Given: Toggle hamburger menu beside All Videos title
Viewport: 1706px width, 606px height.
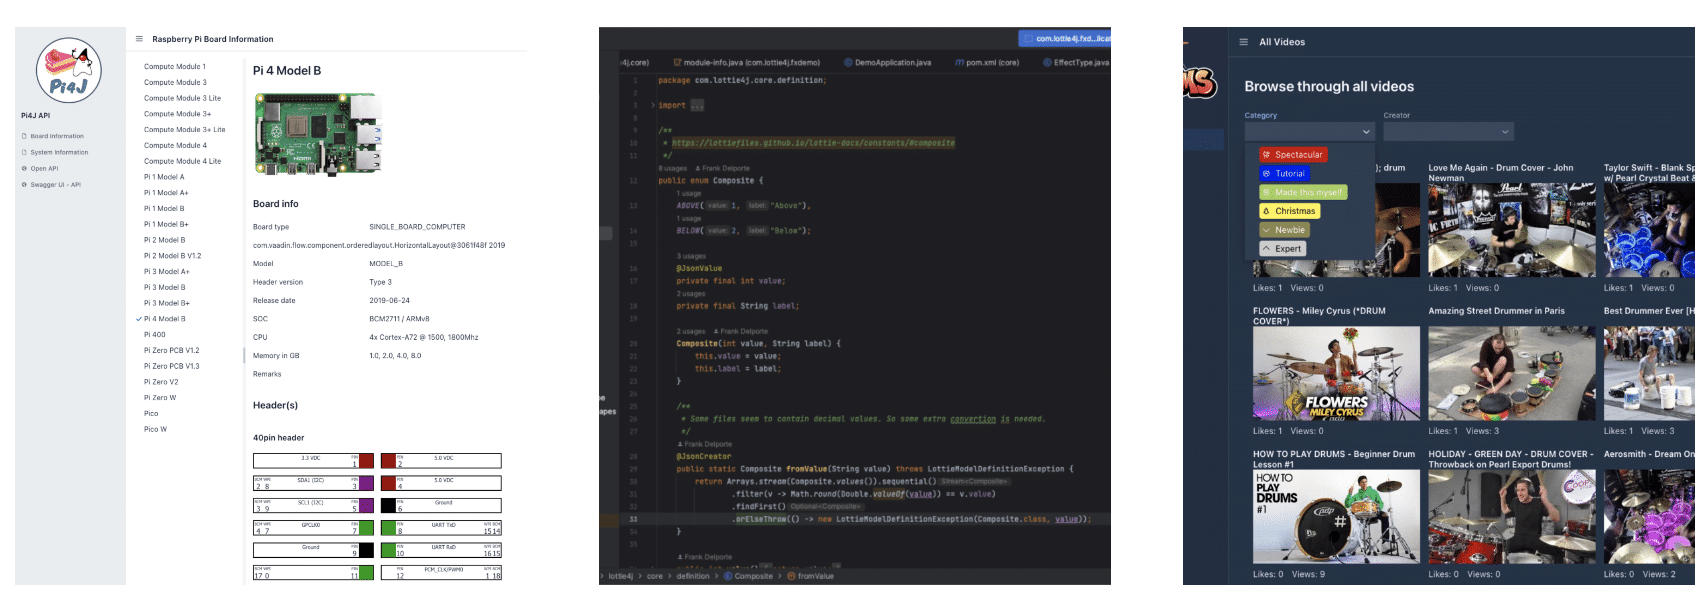Looking at the screenshot, I should click(x=1243, y=42).
